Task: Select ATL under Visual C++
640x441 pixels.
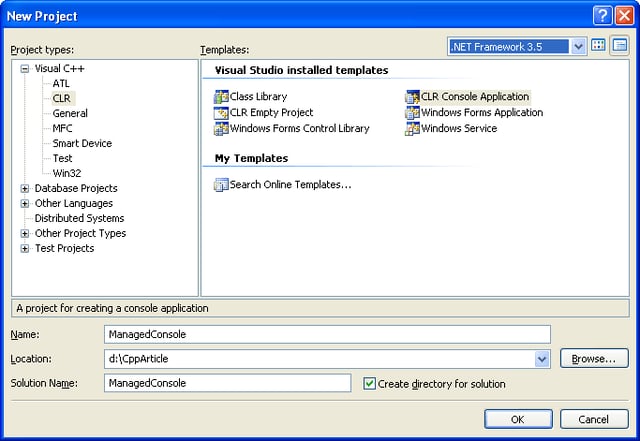Action: click(61, 83)
